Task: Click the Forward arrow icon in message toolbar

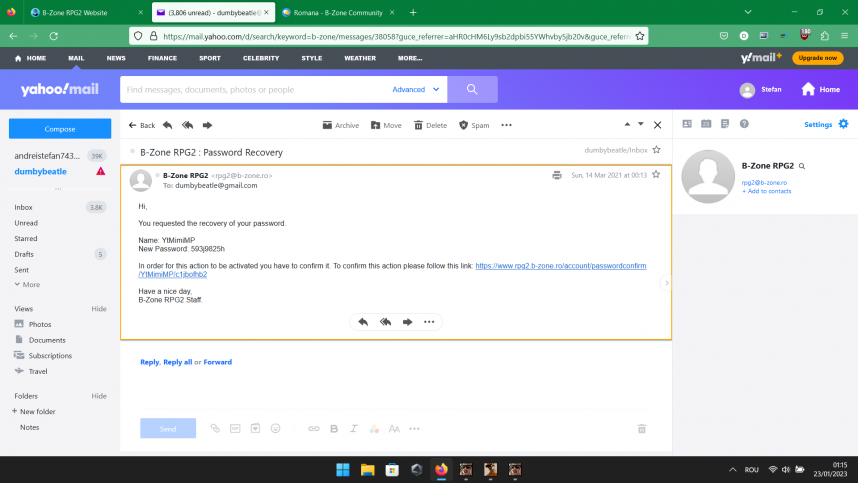Action: 207,125
